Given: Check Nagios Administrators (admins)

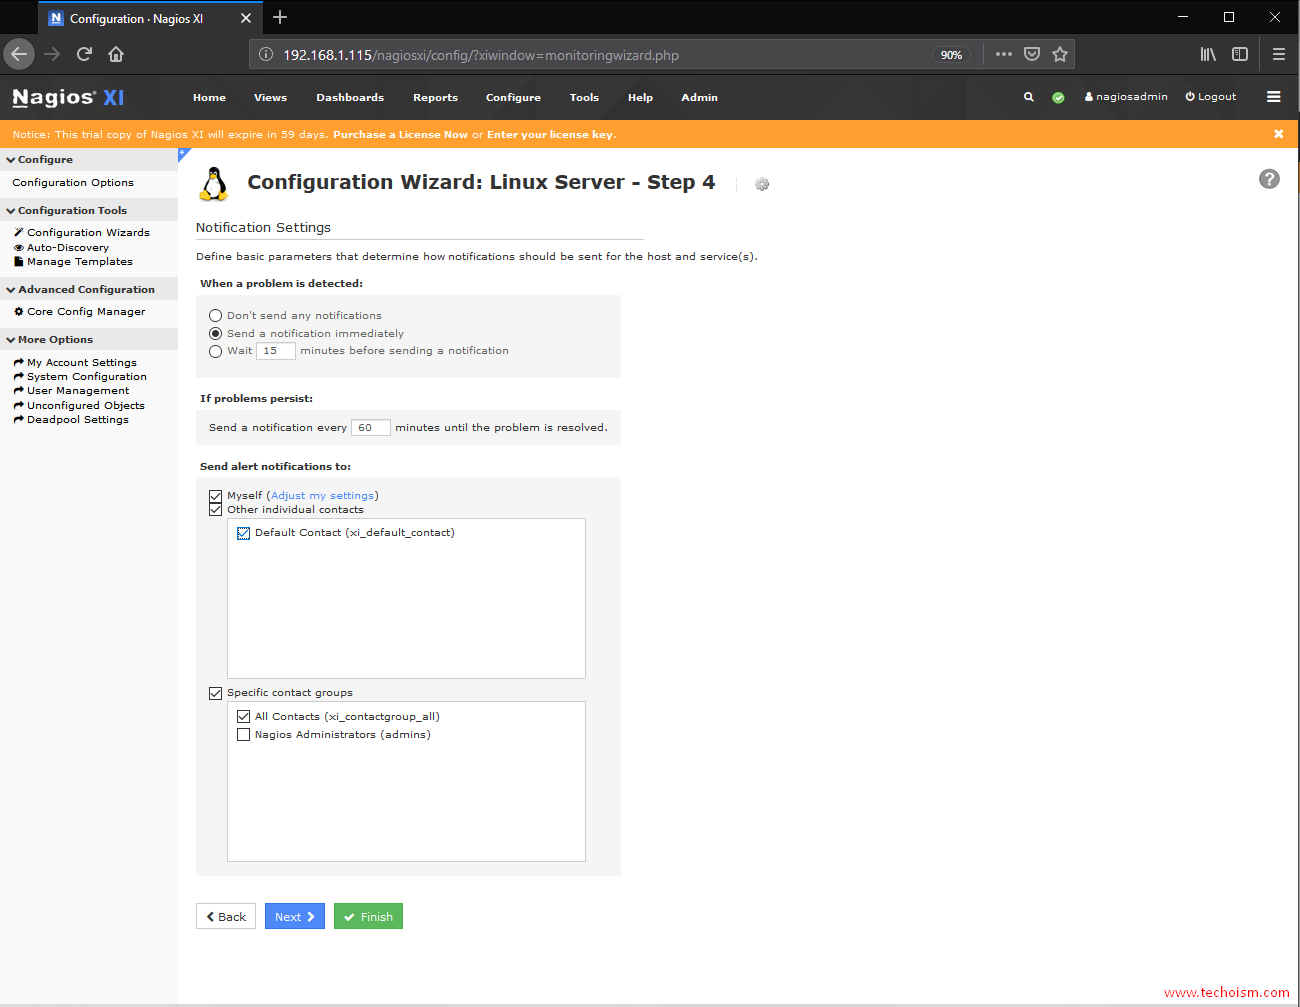Looking at the screenshot, I should coord(243,735).
